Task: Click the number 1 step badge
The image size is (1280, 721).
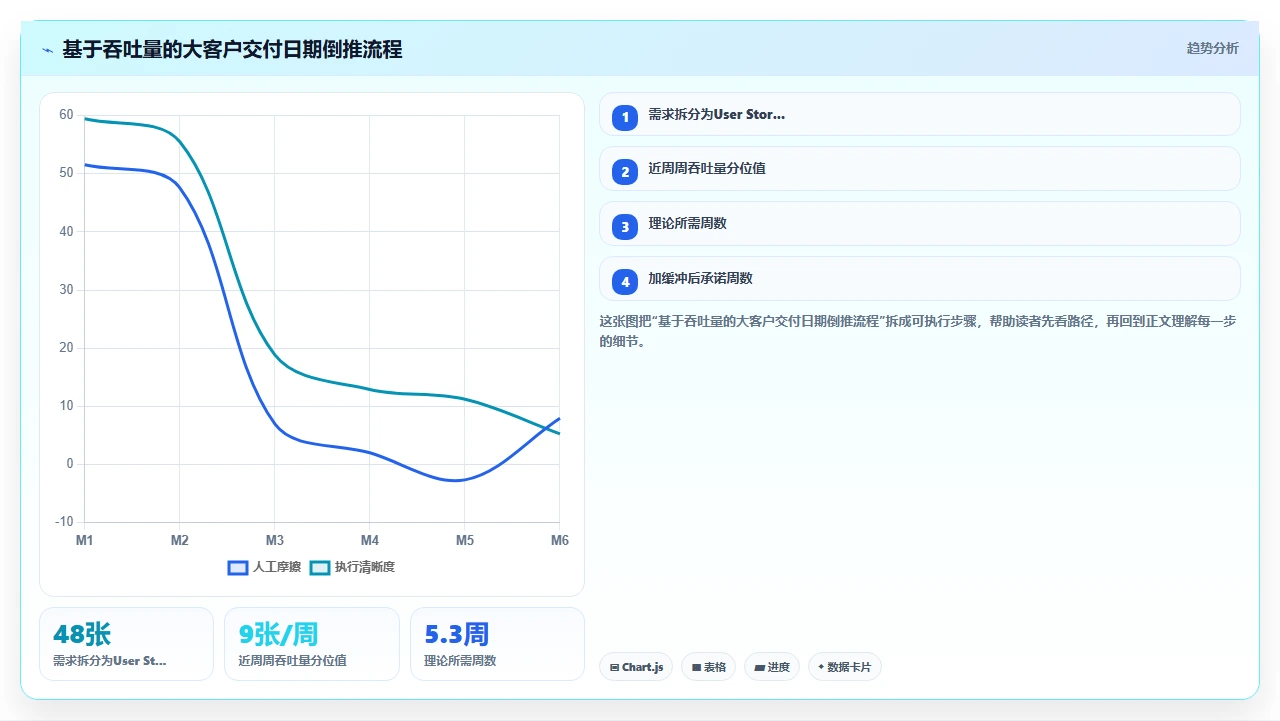Action: click(625, 117)
